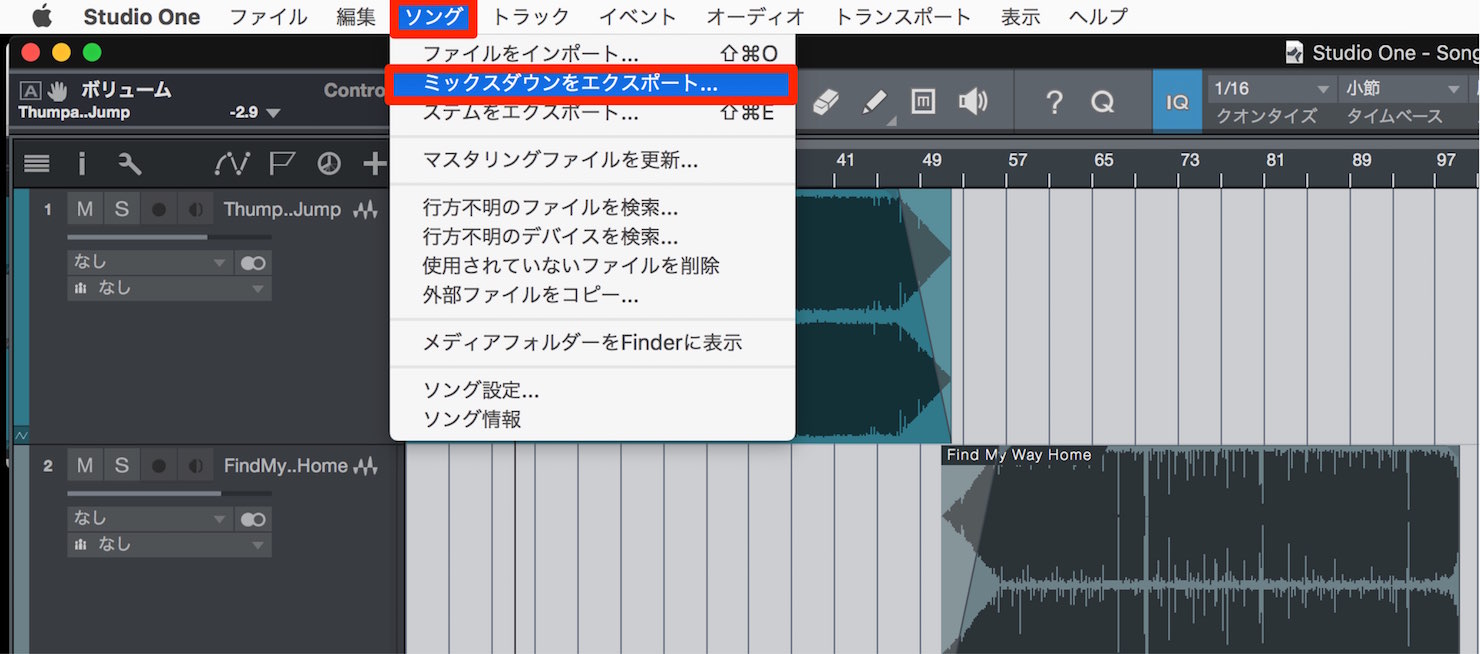Select the Eraser tool

coord(825,101)
